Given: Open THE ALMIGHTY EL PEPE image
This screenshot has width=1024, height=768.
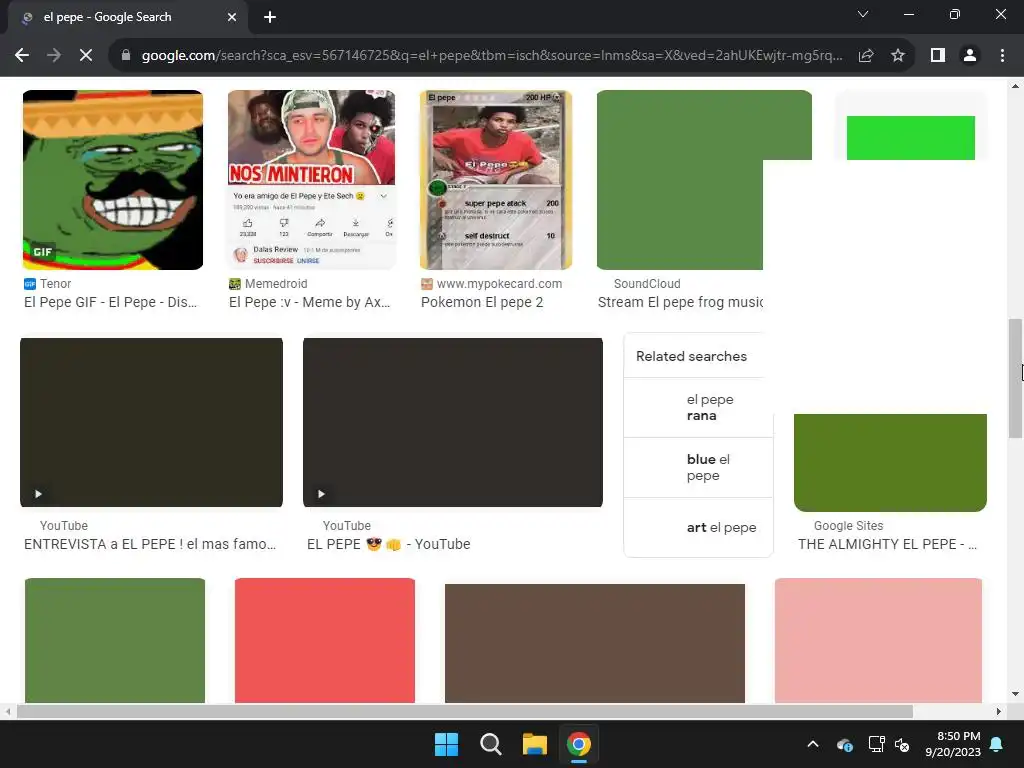Looking at the screenshot, I should 890,462.
